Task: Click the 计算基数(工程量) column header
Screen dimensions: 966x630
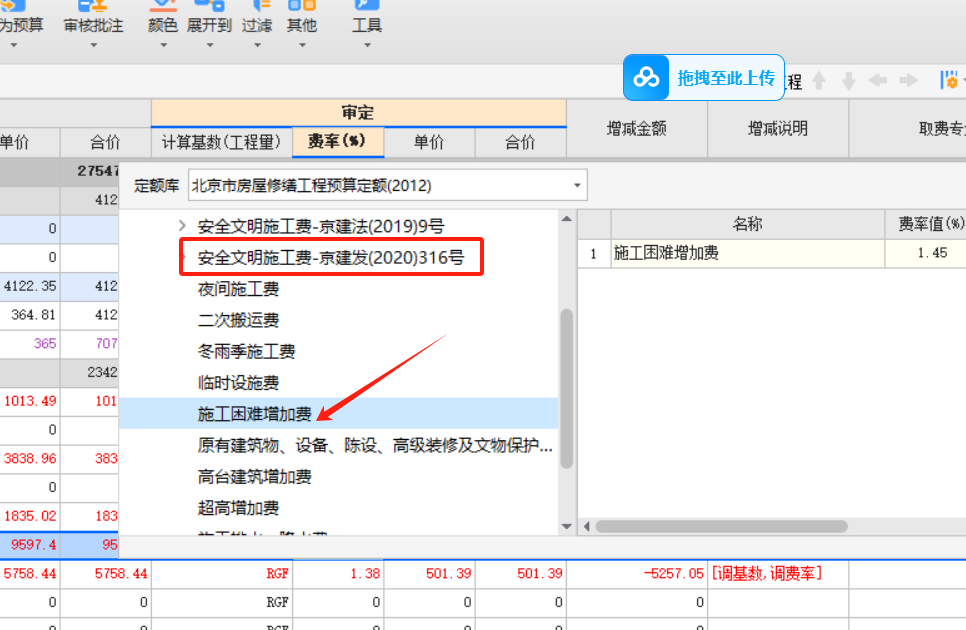Action: click(x=222, y=142)
